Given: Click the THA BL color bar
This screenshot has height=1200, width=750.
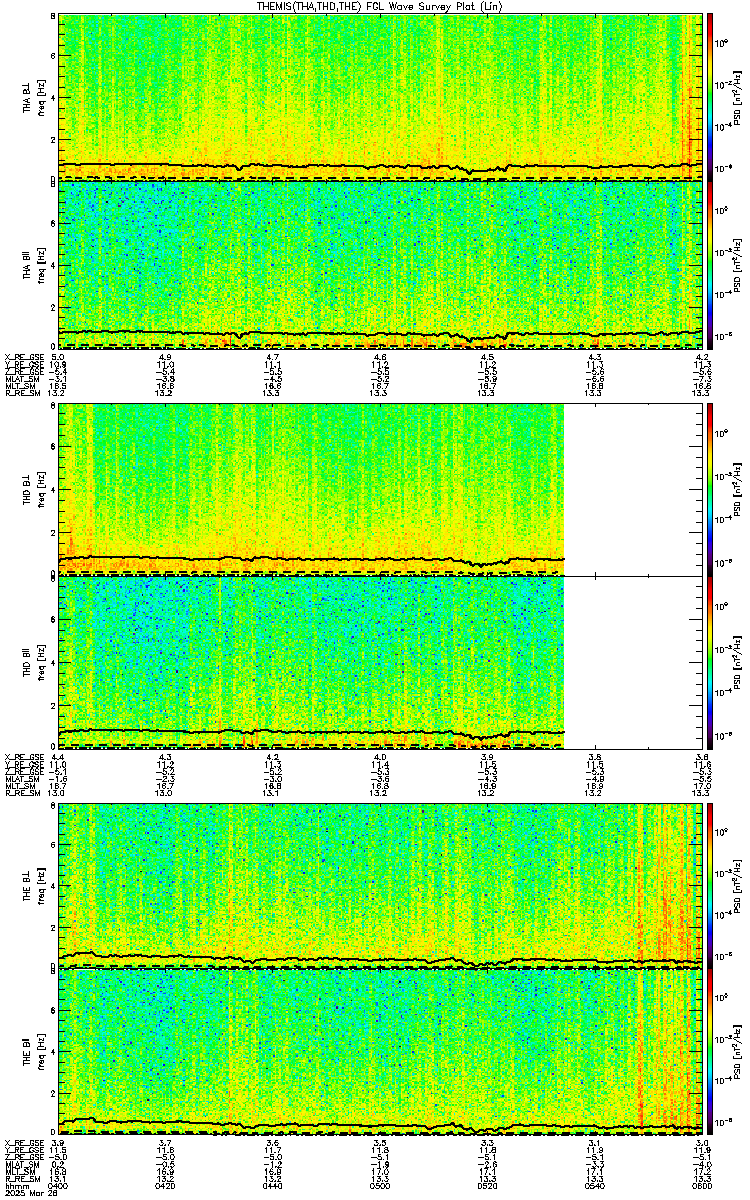Looking at the screenshot, I should coord(711,96).
